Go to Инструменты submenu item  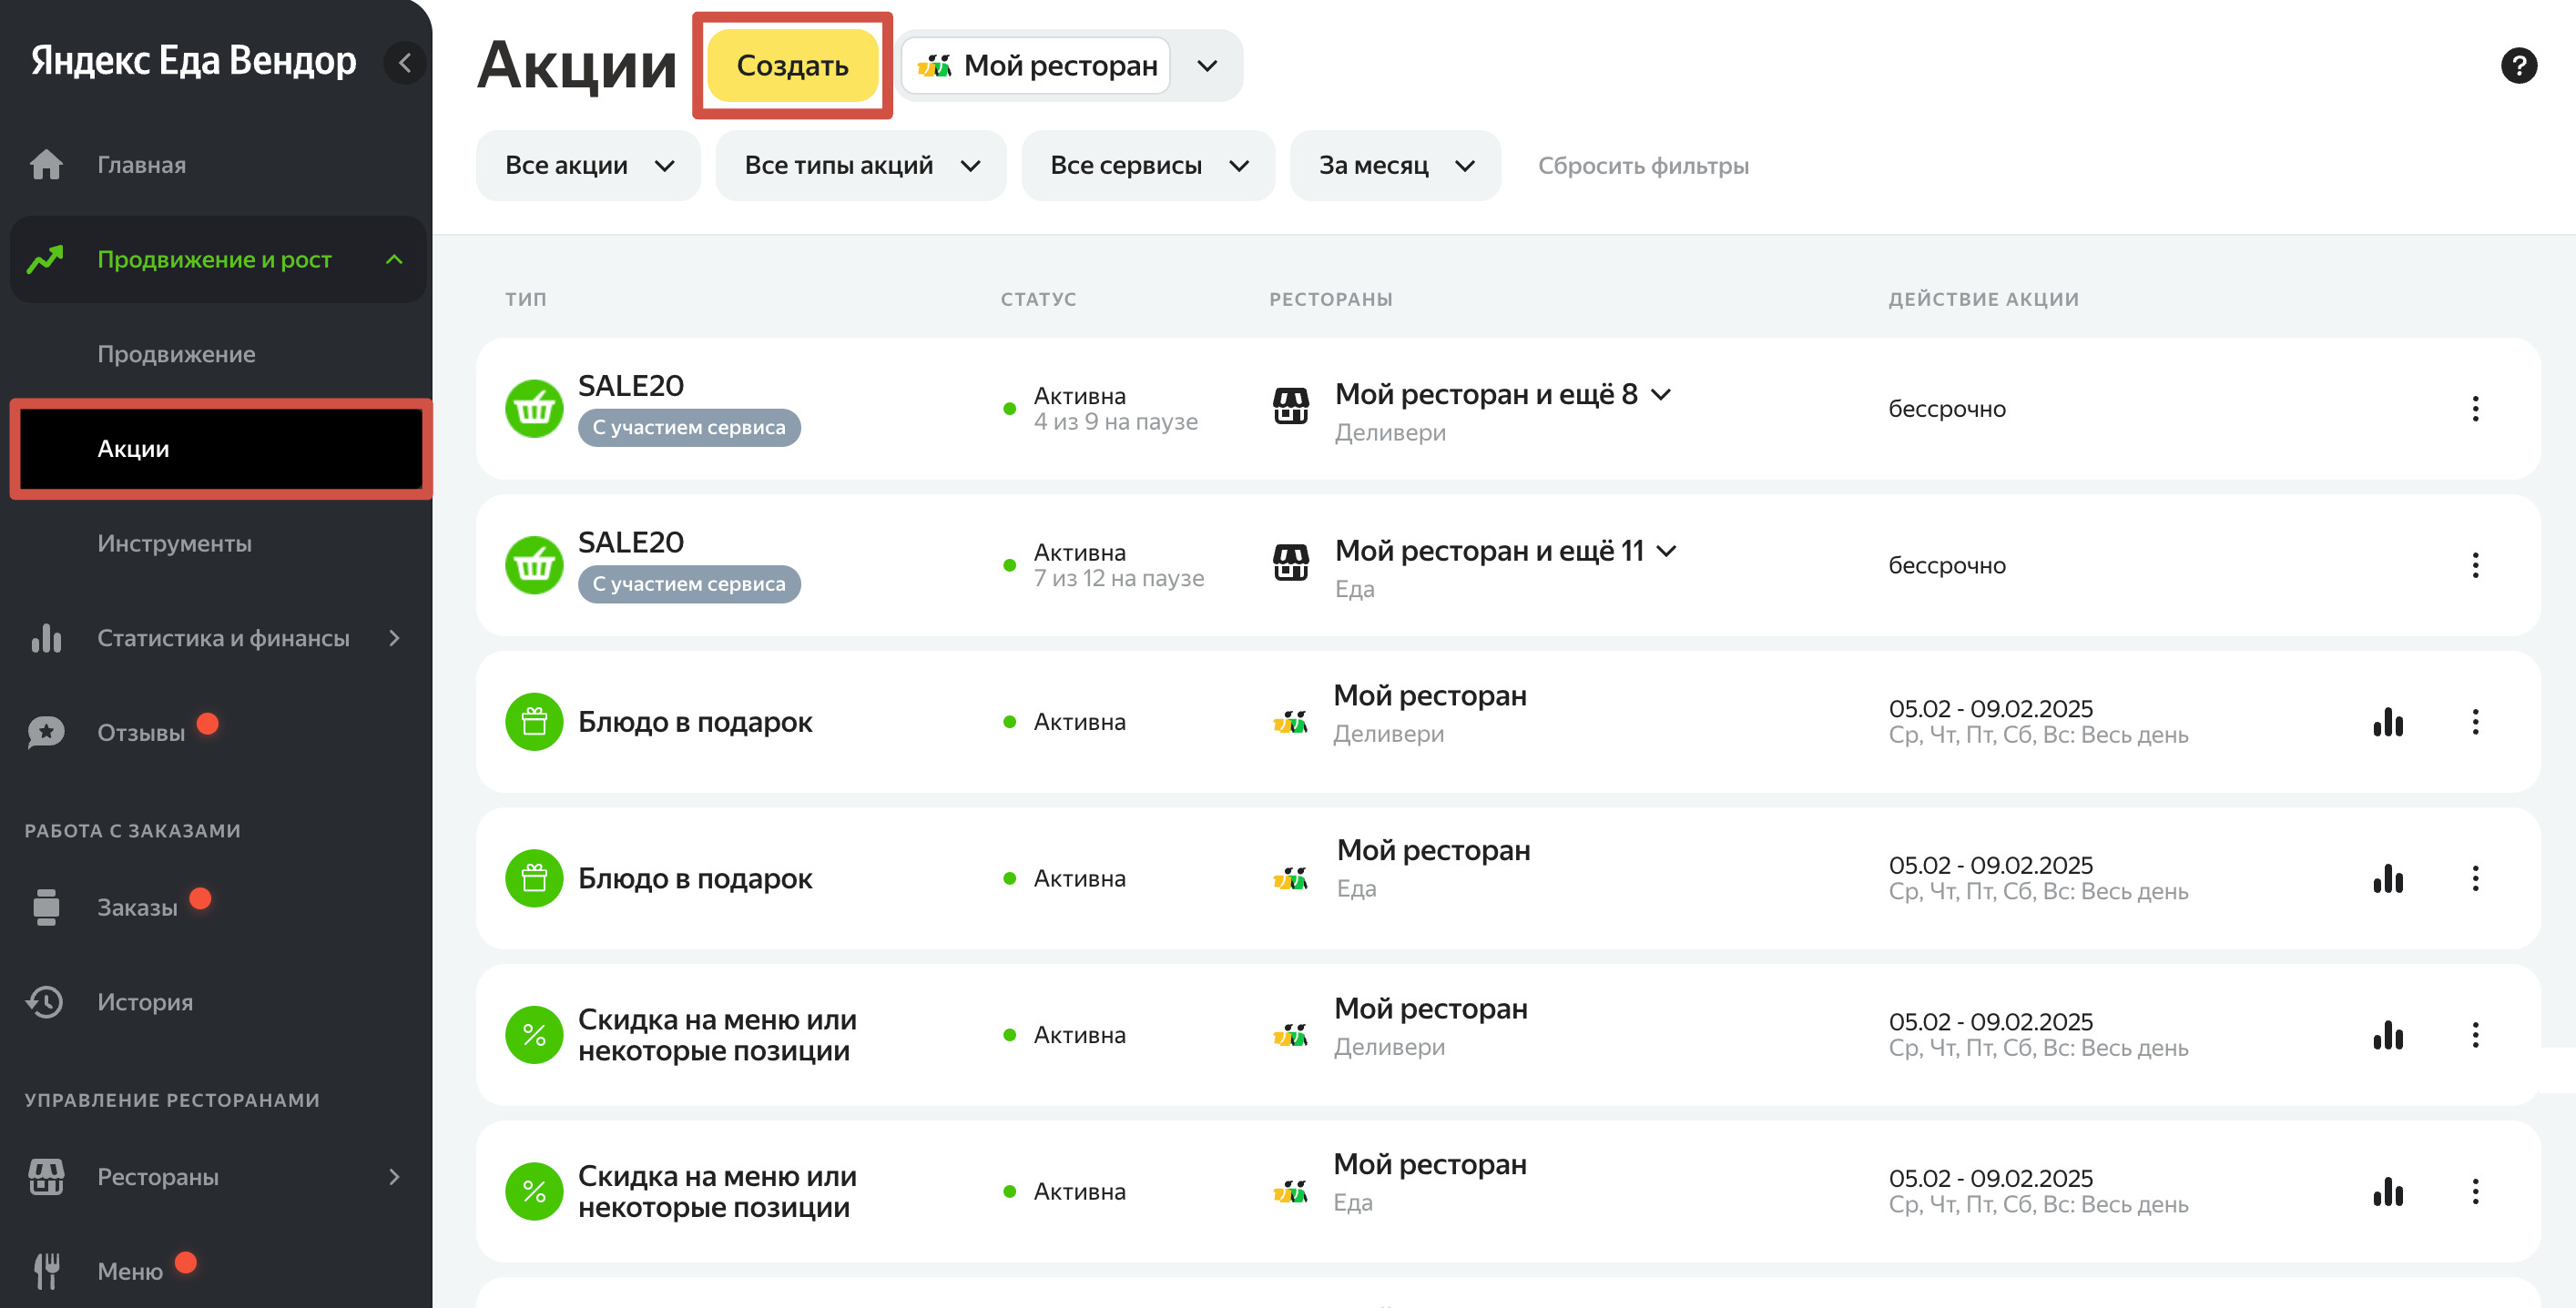coord(174,544)
